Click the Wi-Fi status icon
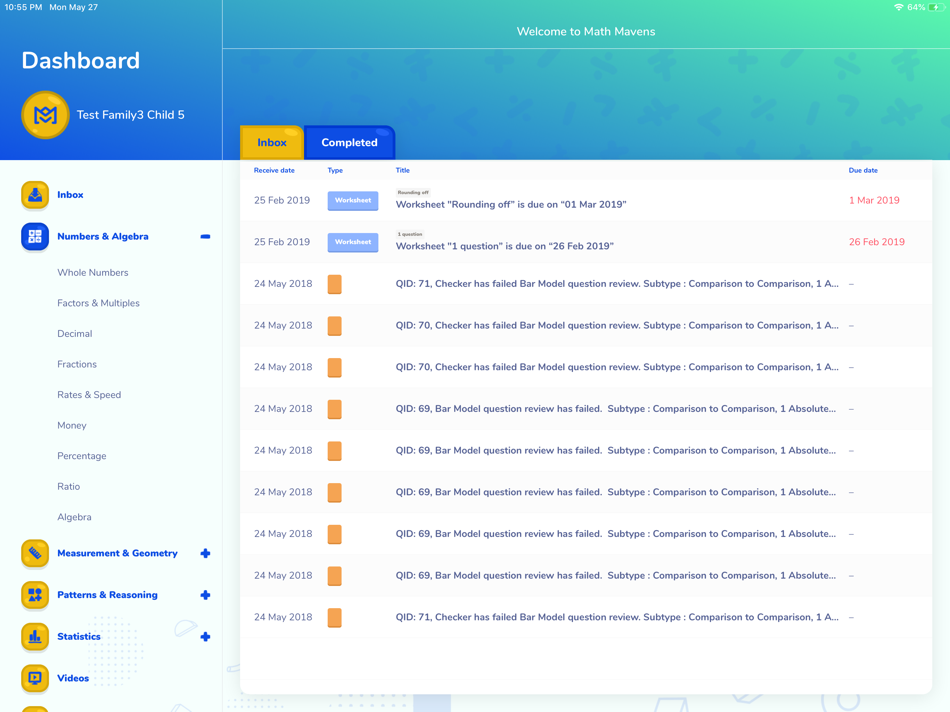The width and height of the screenshot is (950, 712). (x=899, y=7)
